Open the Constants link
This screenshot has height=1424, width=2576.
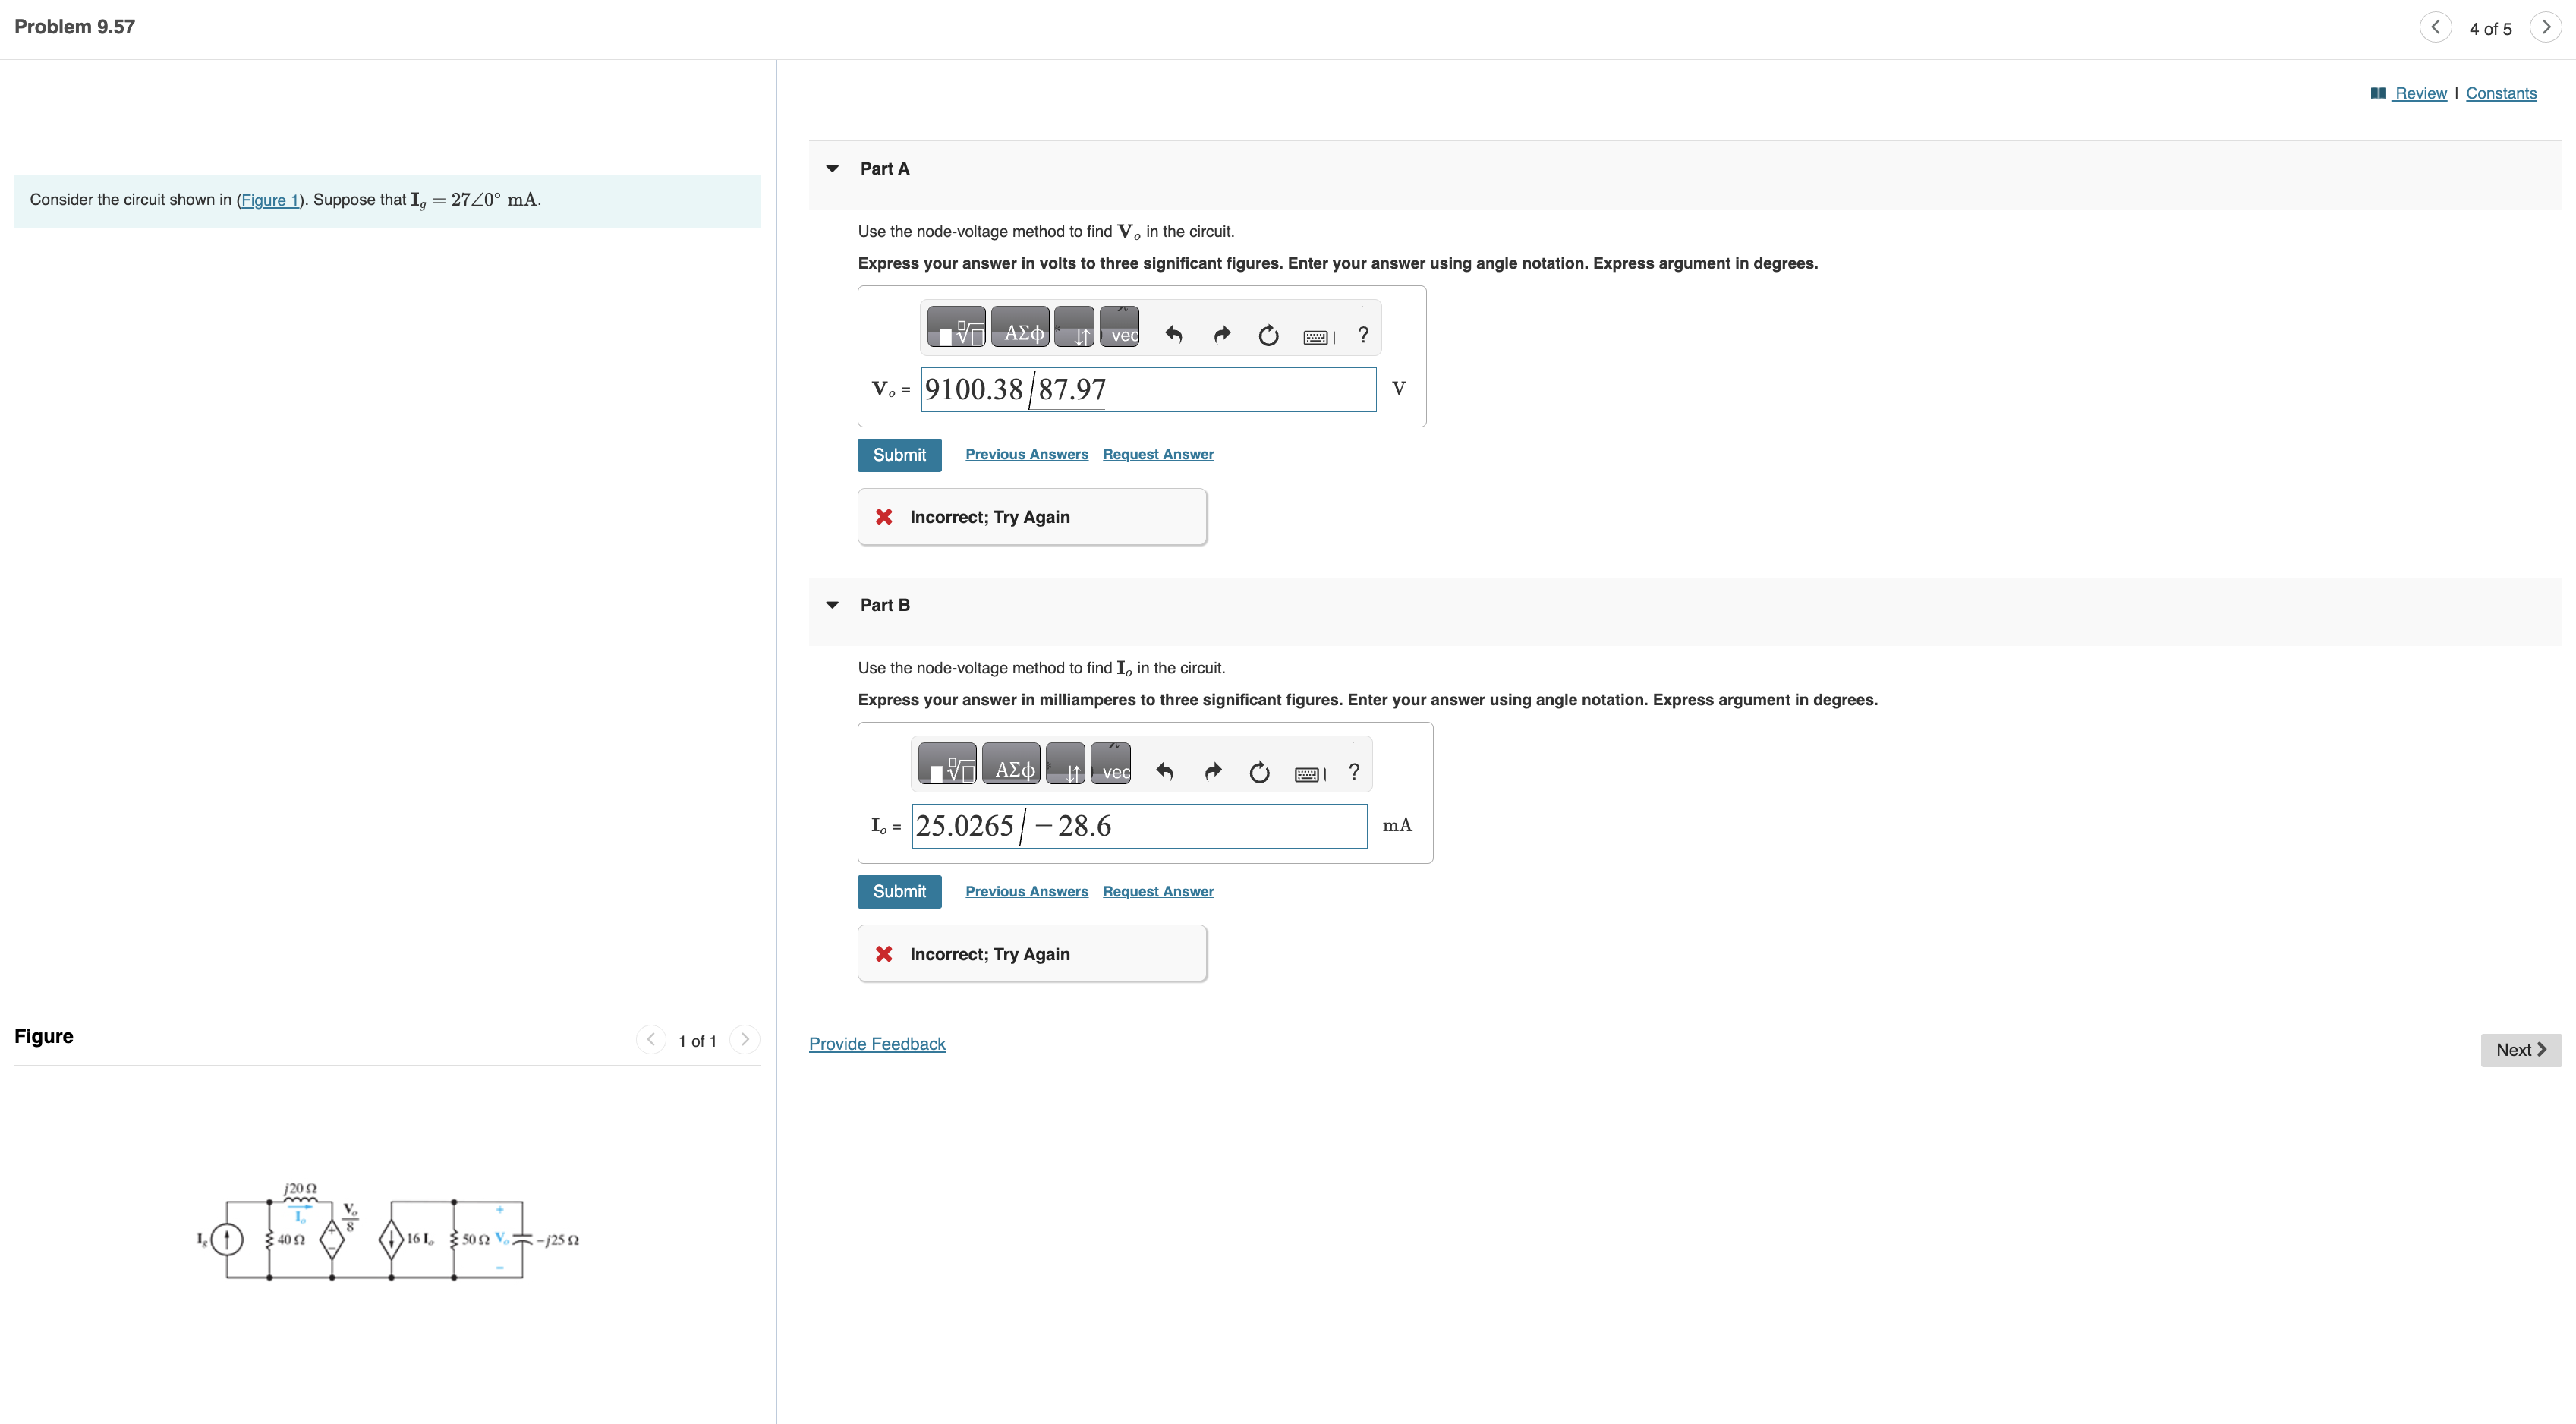[x=2501, y=93]
